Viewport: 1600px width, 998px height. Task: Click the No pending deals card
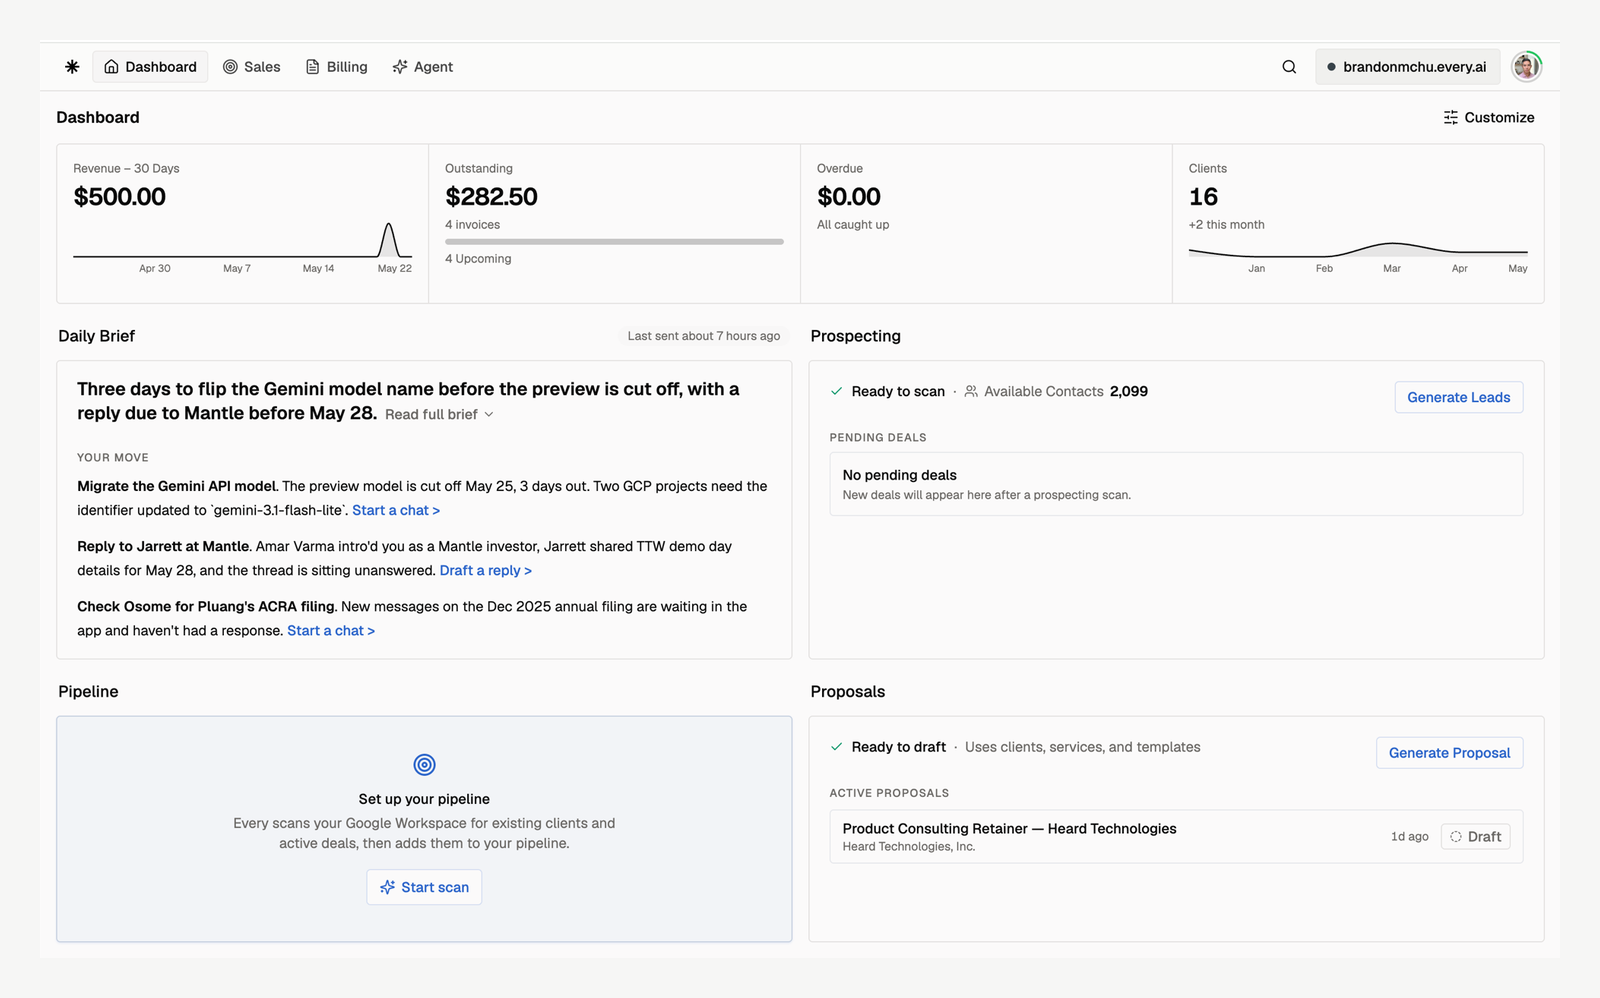point(1176,484)
